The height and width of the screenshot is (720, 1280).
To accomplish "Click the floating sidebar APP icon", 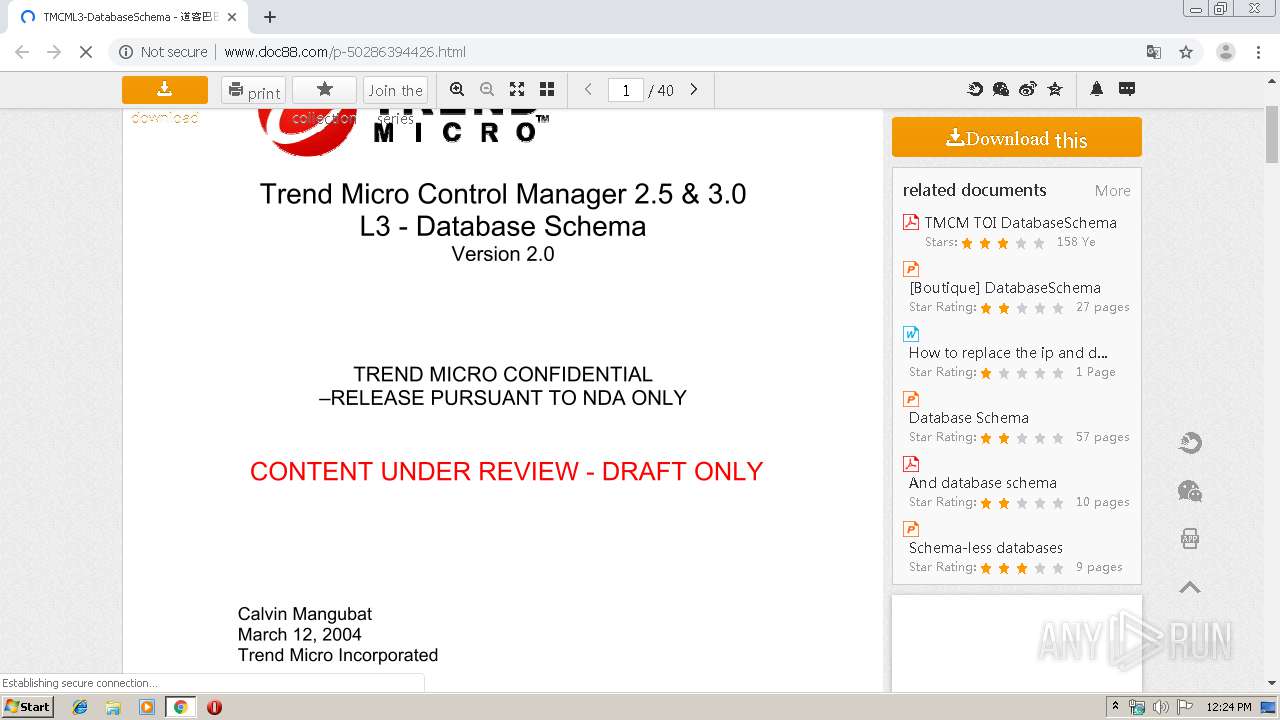I will 1190,539.
